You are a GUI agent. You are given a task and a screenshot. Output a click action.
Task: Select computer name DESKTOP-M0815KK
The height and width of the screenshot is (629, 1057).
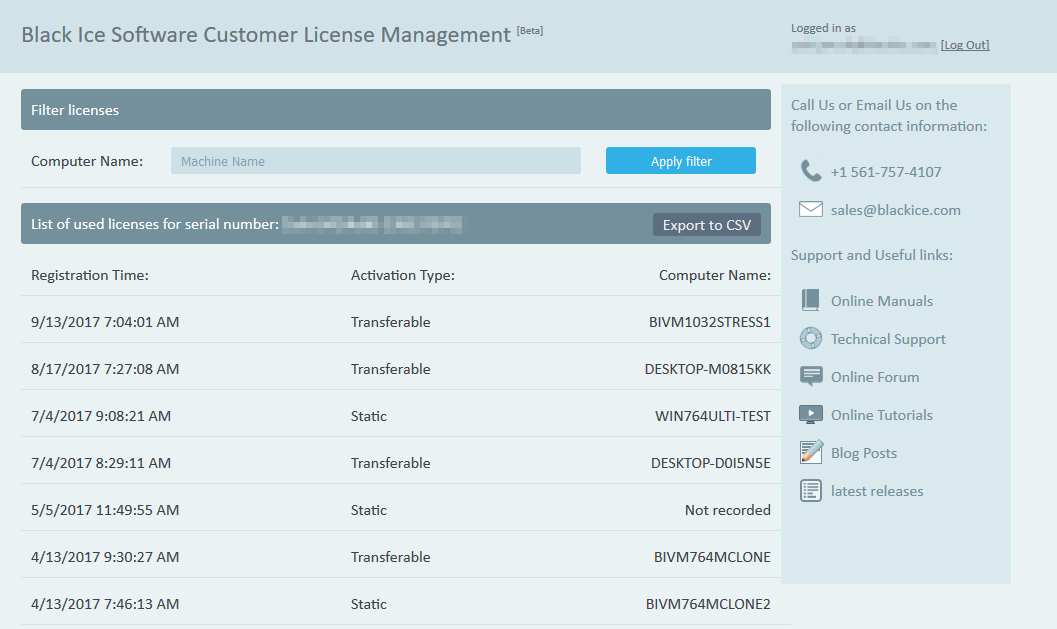pos(707,369)
